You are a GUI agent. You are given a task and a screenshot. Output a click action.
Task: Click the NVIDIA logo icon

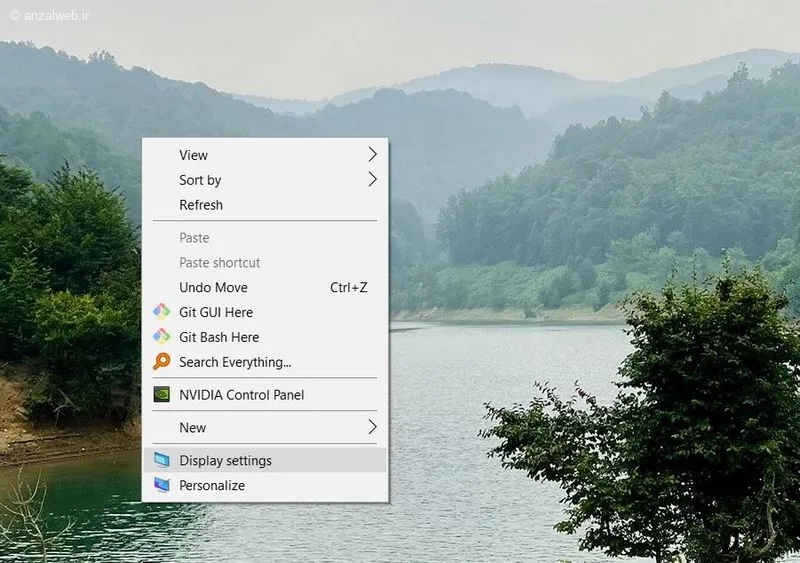point(162,394)
